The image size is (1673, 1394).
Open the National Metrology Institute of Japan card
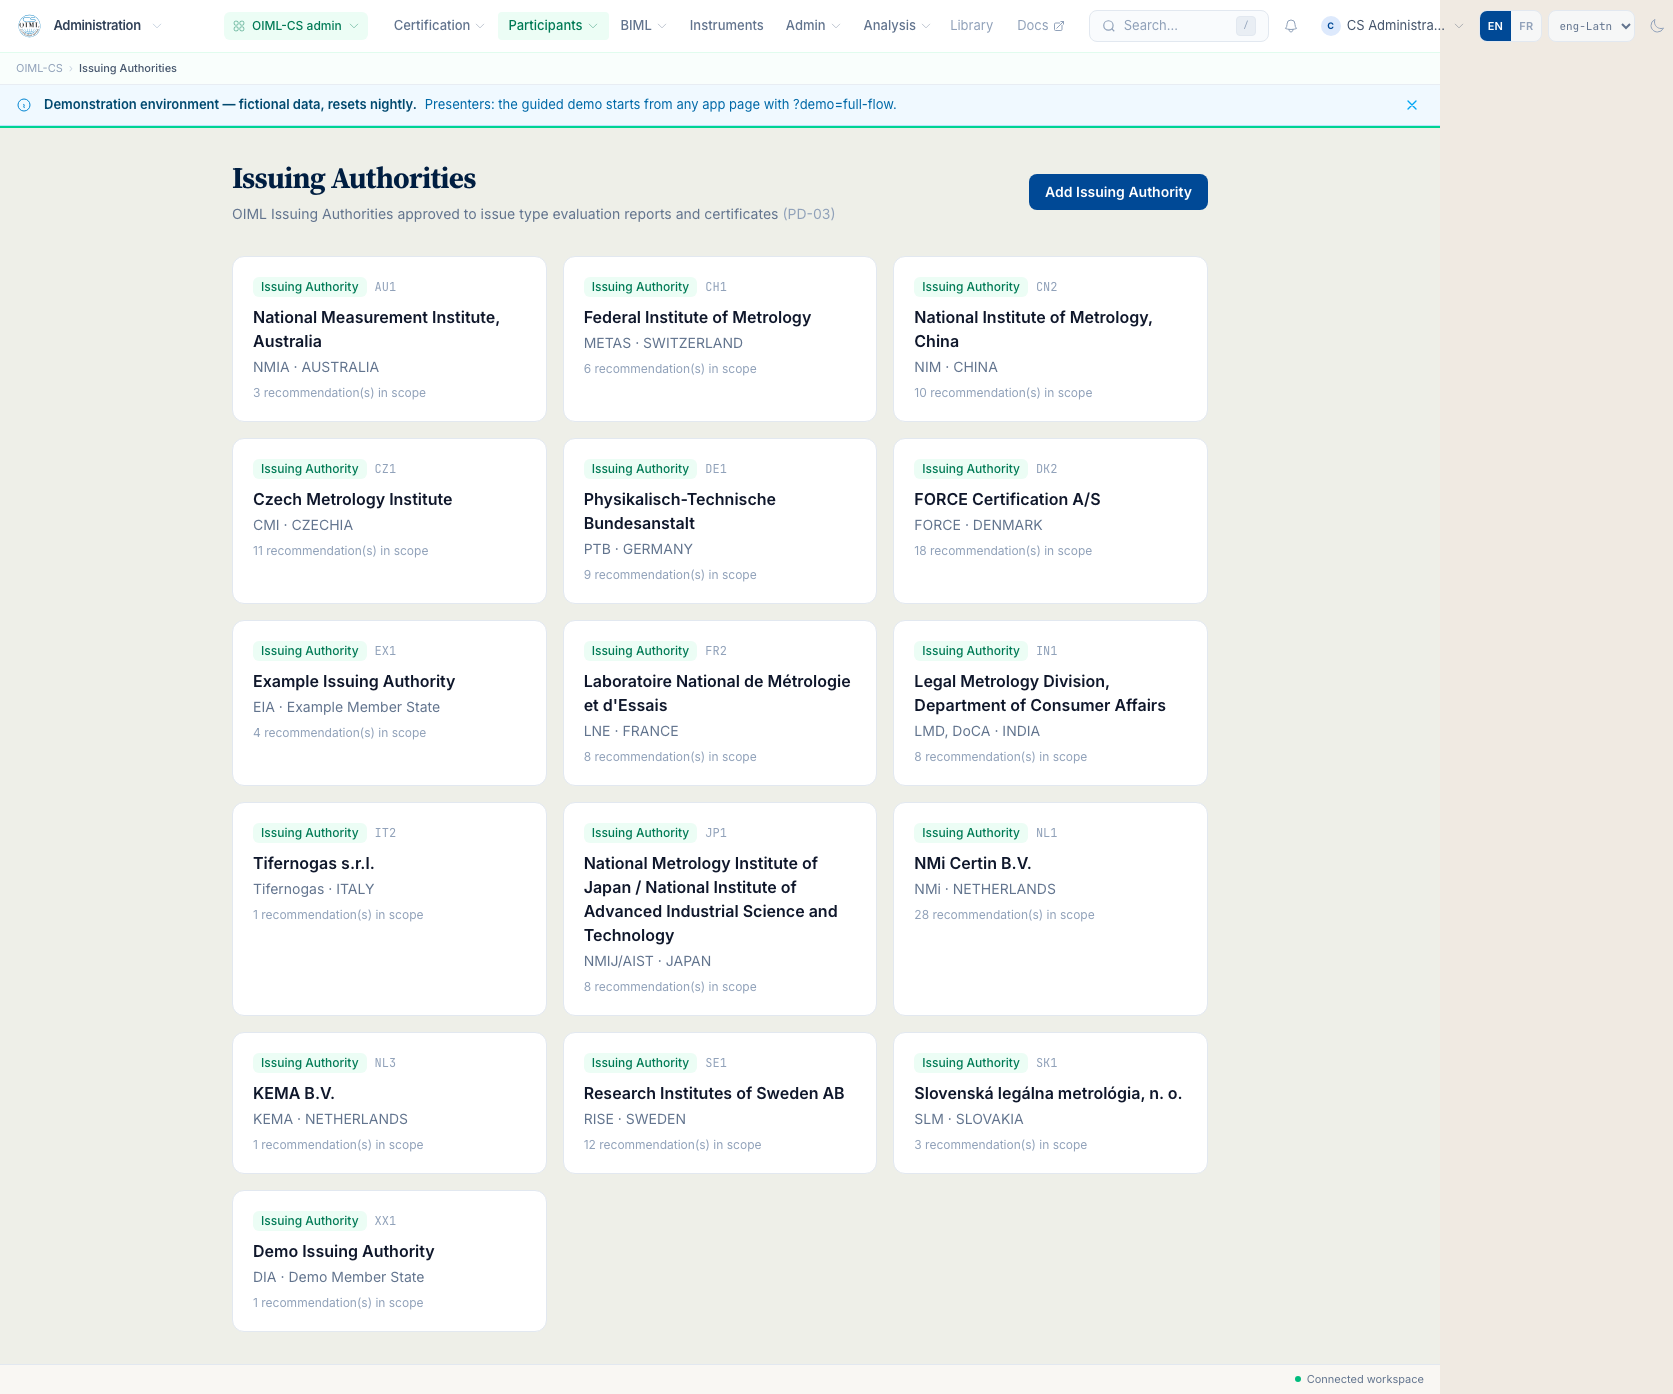point(720,909)
